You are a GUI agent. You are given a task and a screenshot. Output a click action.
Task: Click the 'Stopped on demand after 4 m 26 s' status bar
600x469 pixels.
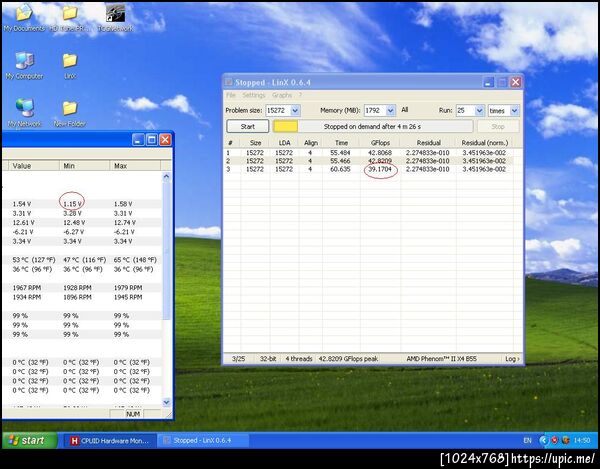coord(372,126)
